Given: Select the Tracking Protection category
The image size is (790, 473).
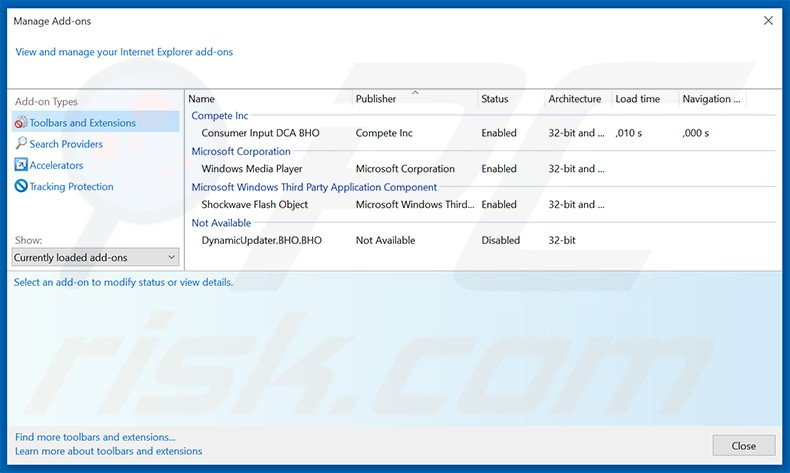Looking at the screenshot, I should click(72, 186).
